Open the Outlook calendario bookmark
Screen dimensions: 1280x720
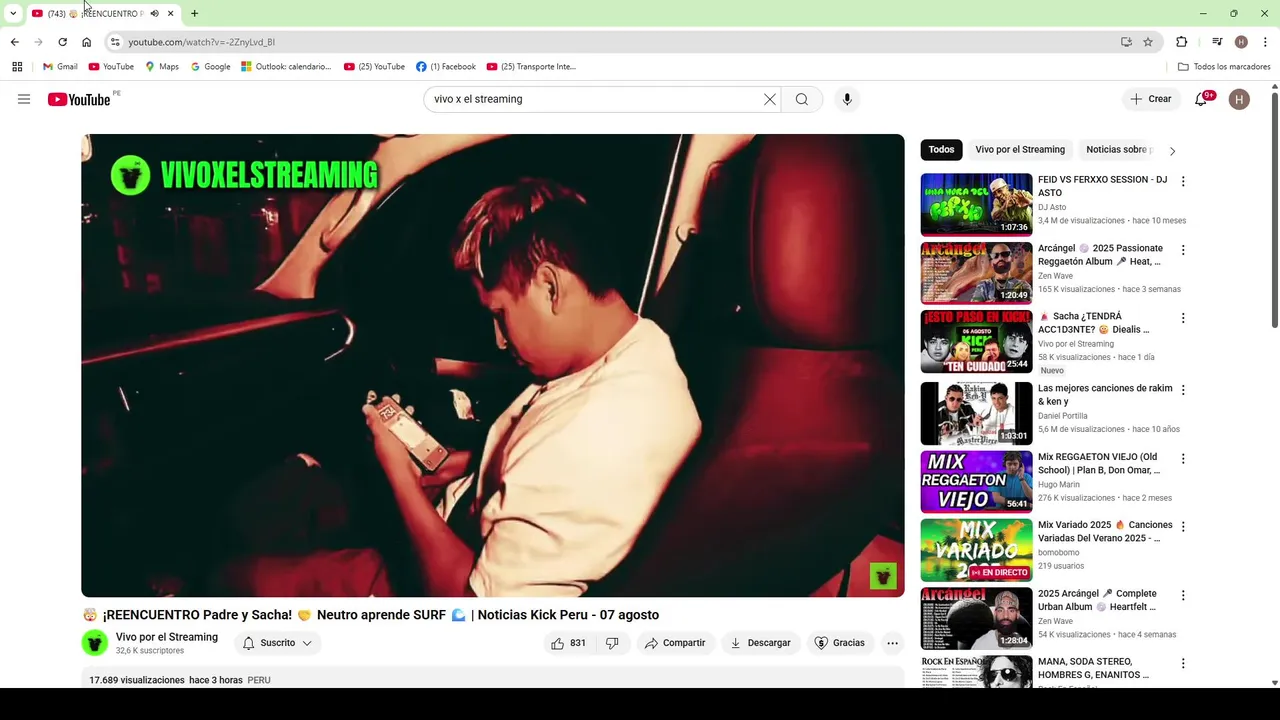[x=286, y=67]
